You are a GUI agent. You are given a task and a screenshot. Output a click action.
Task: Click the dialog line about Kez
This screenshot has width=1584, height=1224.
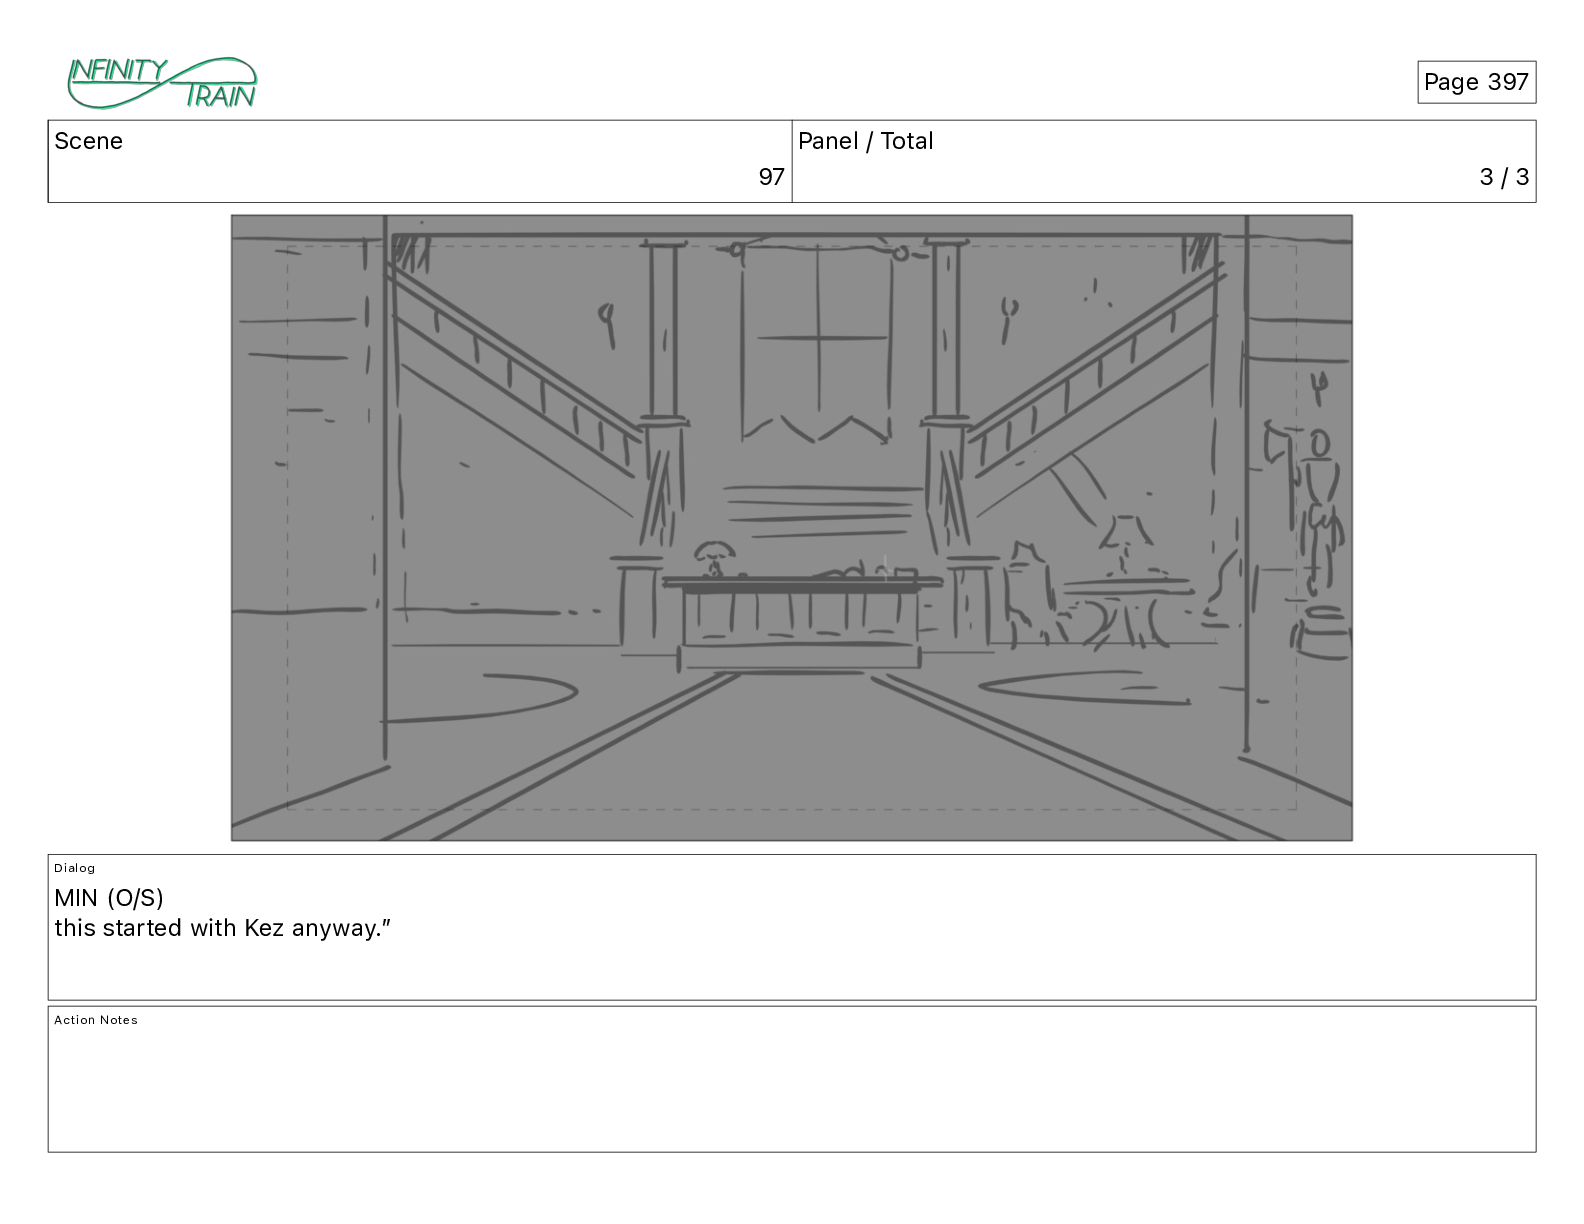[x=222, y=928]
